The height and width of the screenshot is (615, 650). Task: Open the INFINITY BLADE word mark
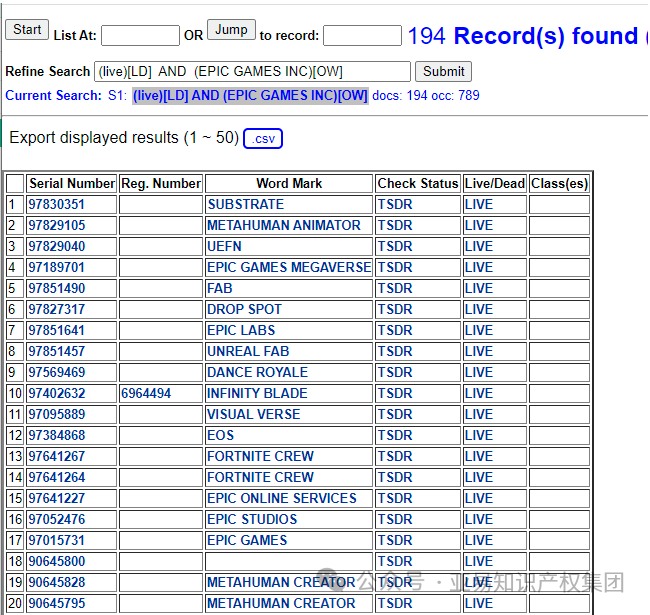point(257,393)
